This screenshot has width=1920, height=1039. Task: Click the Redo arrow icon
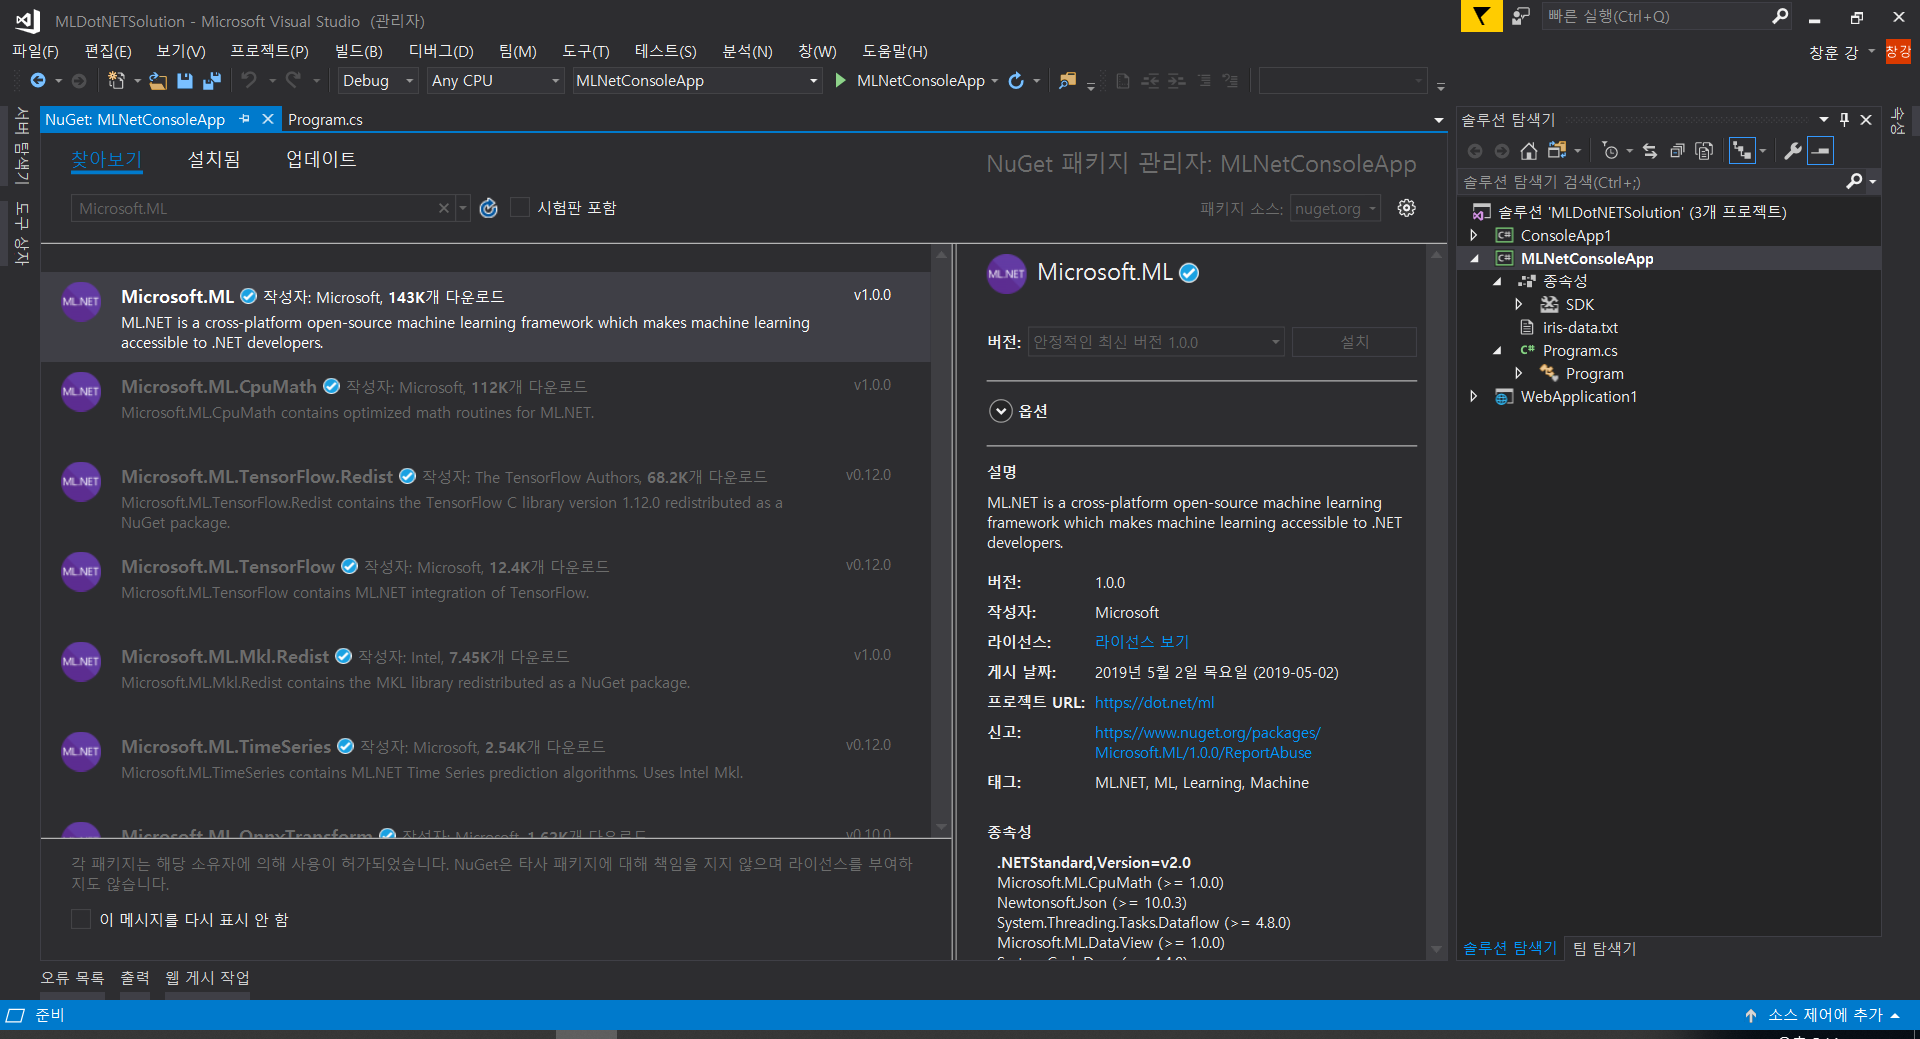point(293,81)
